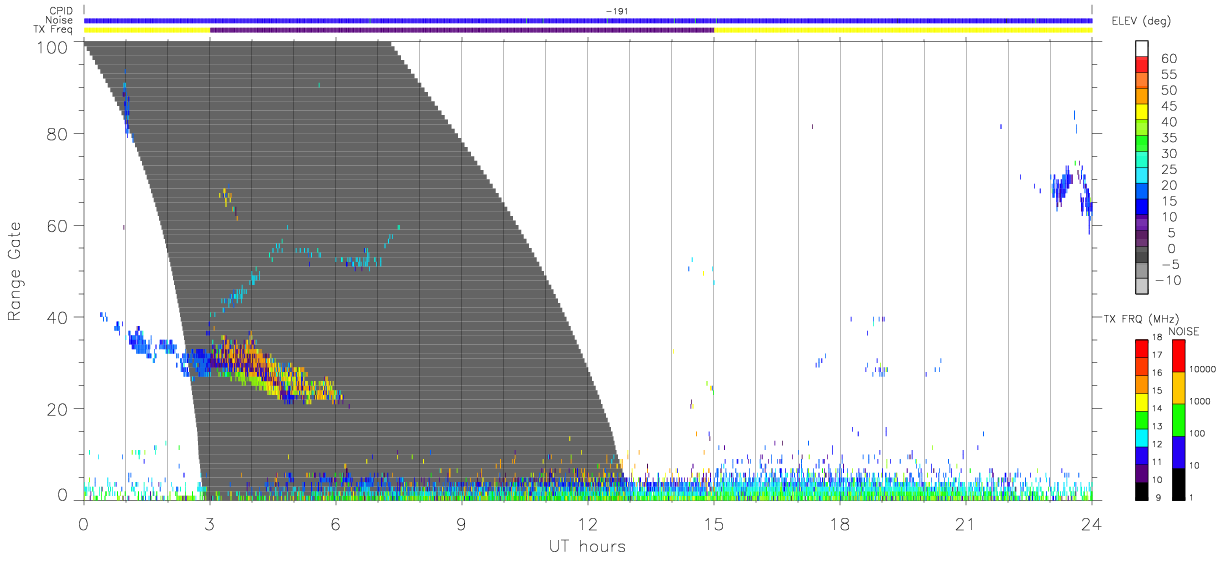The height and width of the screenshot is (567, 1228).
Task: Select the 'ELEV (deg)' color bar title
Action: pos(1142,20)
